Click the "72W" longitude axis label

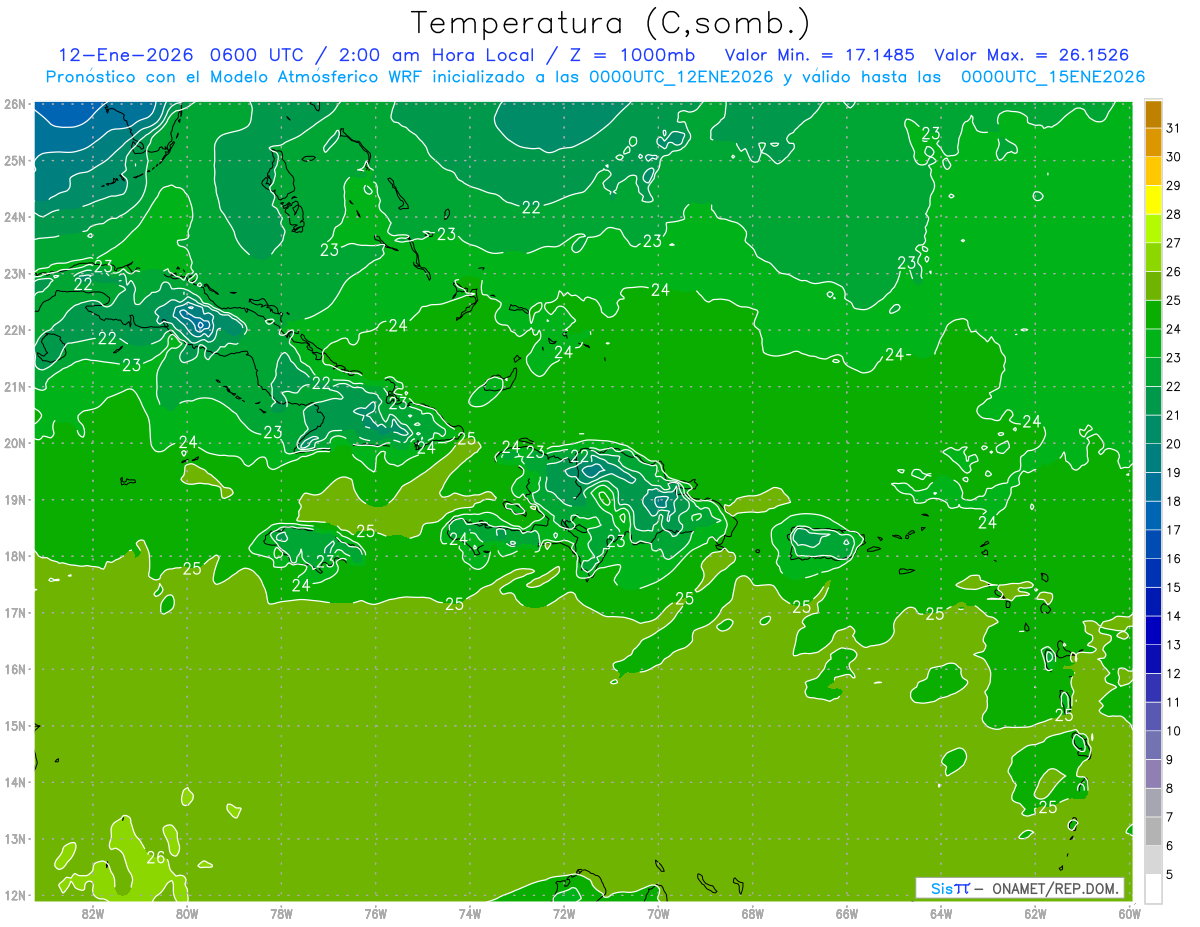(x=564, y=913)
